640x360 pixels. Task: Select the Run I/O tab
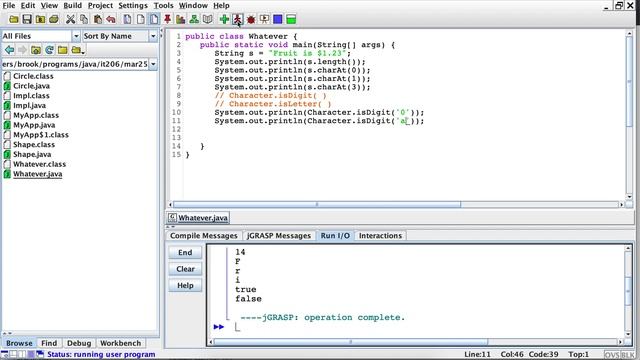[335, 236]
